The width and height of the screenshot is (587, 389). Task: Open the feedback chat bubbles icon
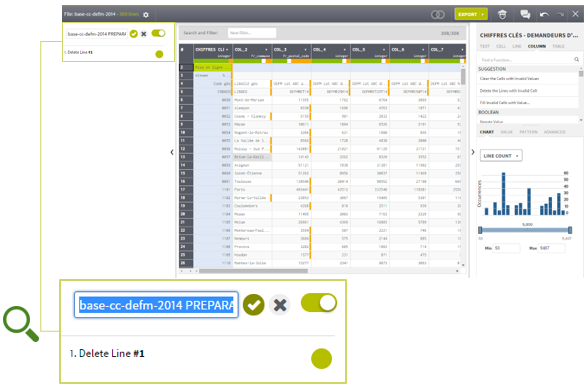coord(525,14)
